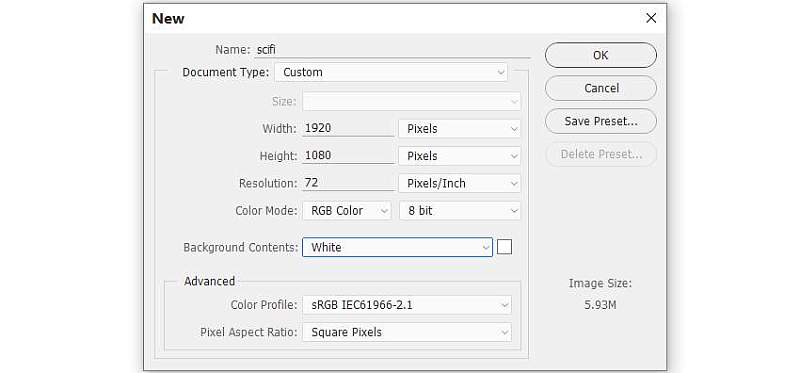This screenshot has height=373, width=800.
Task: Open the 8 bit depth dropdown
Action: [x=459, y=211]
